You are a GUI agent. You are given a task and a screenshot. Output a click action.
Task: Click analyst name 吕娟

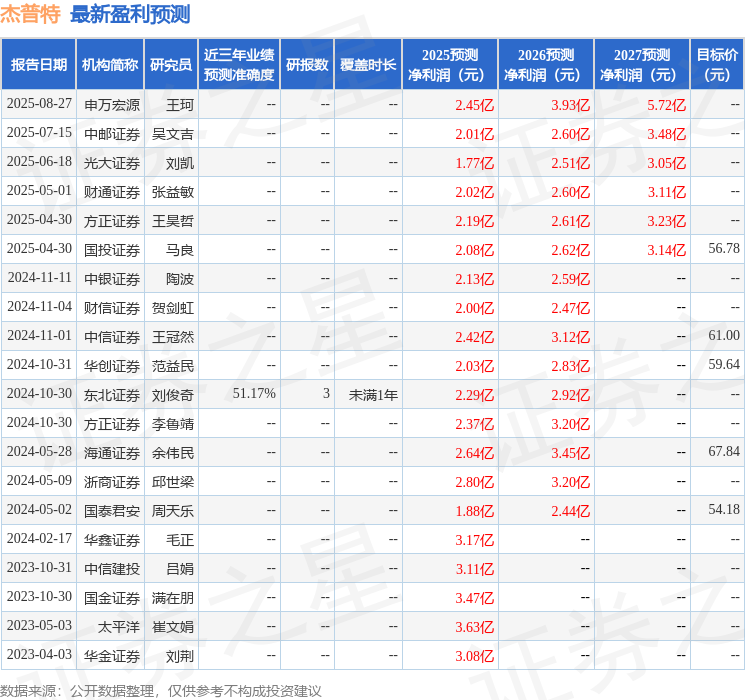tap(180, 569)
